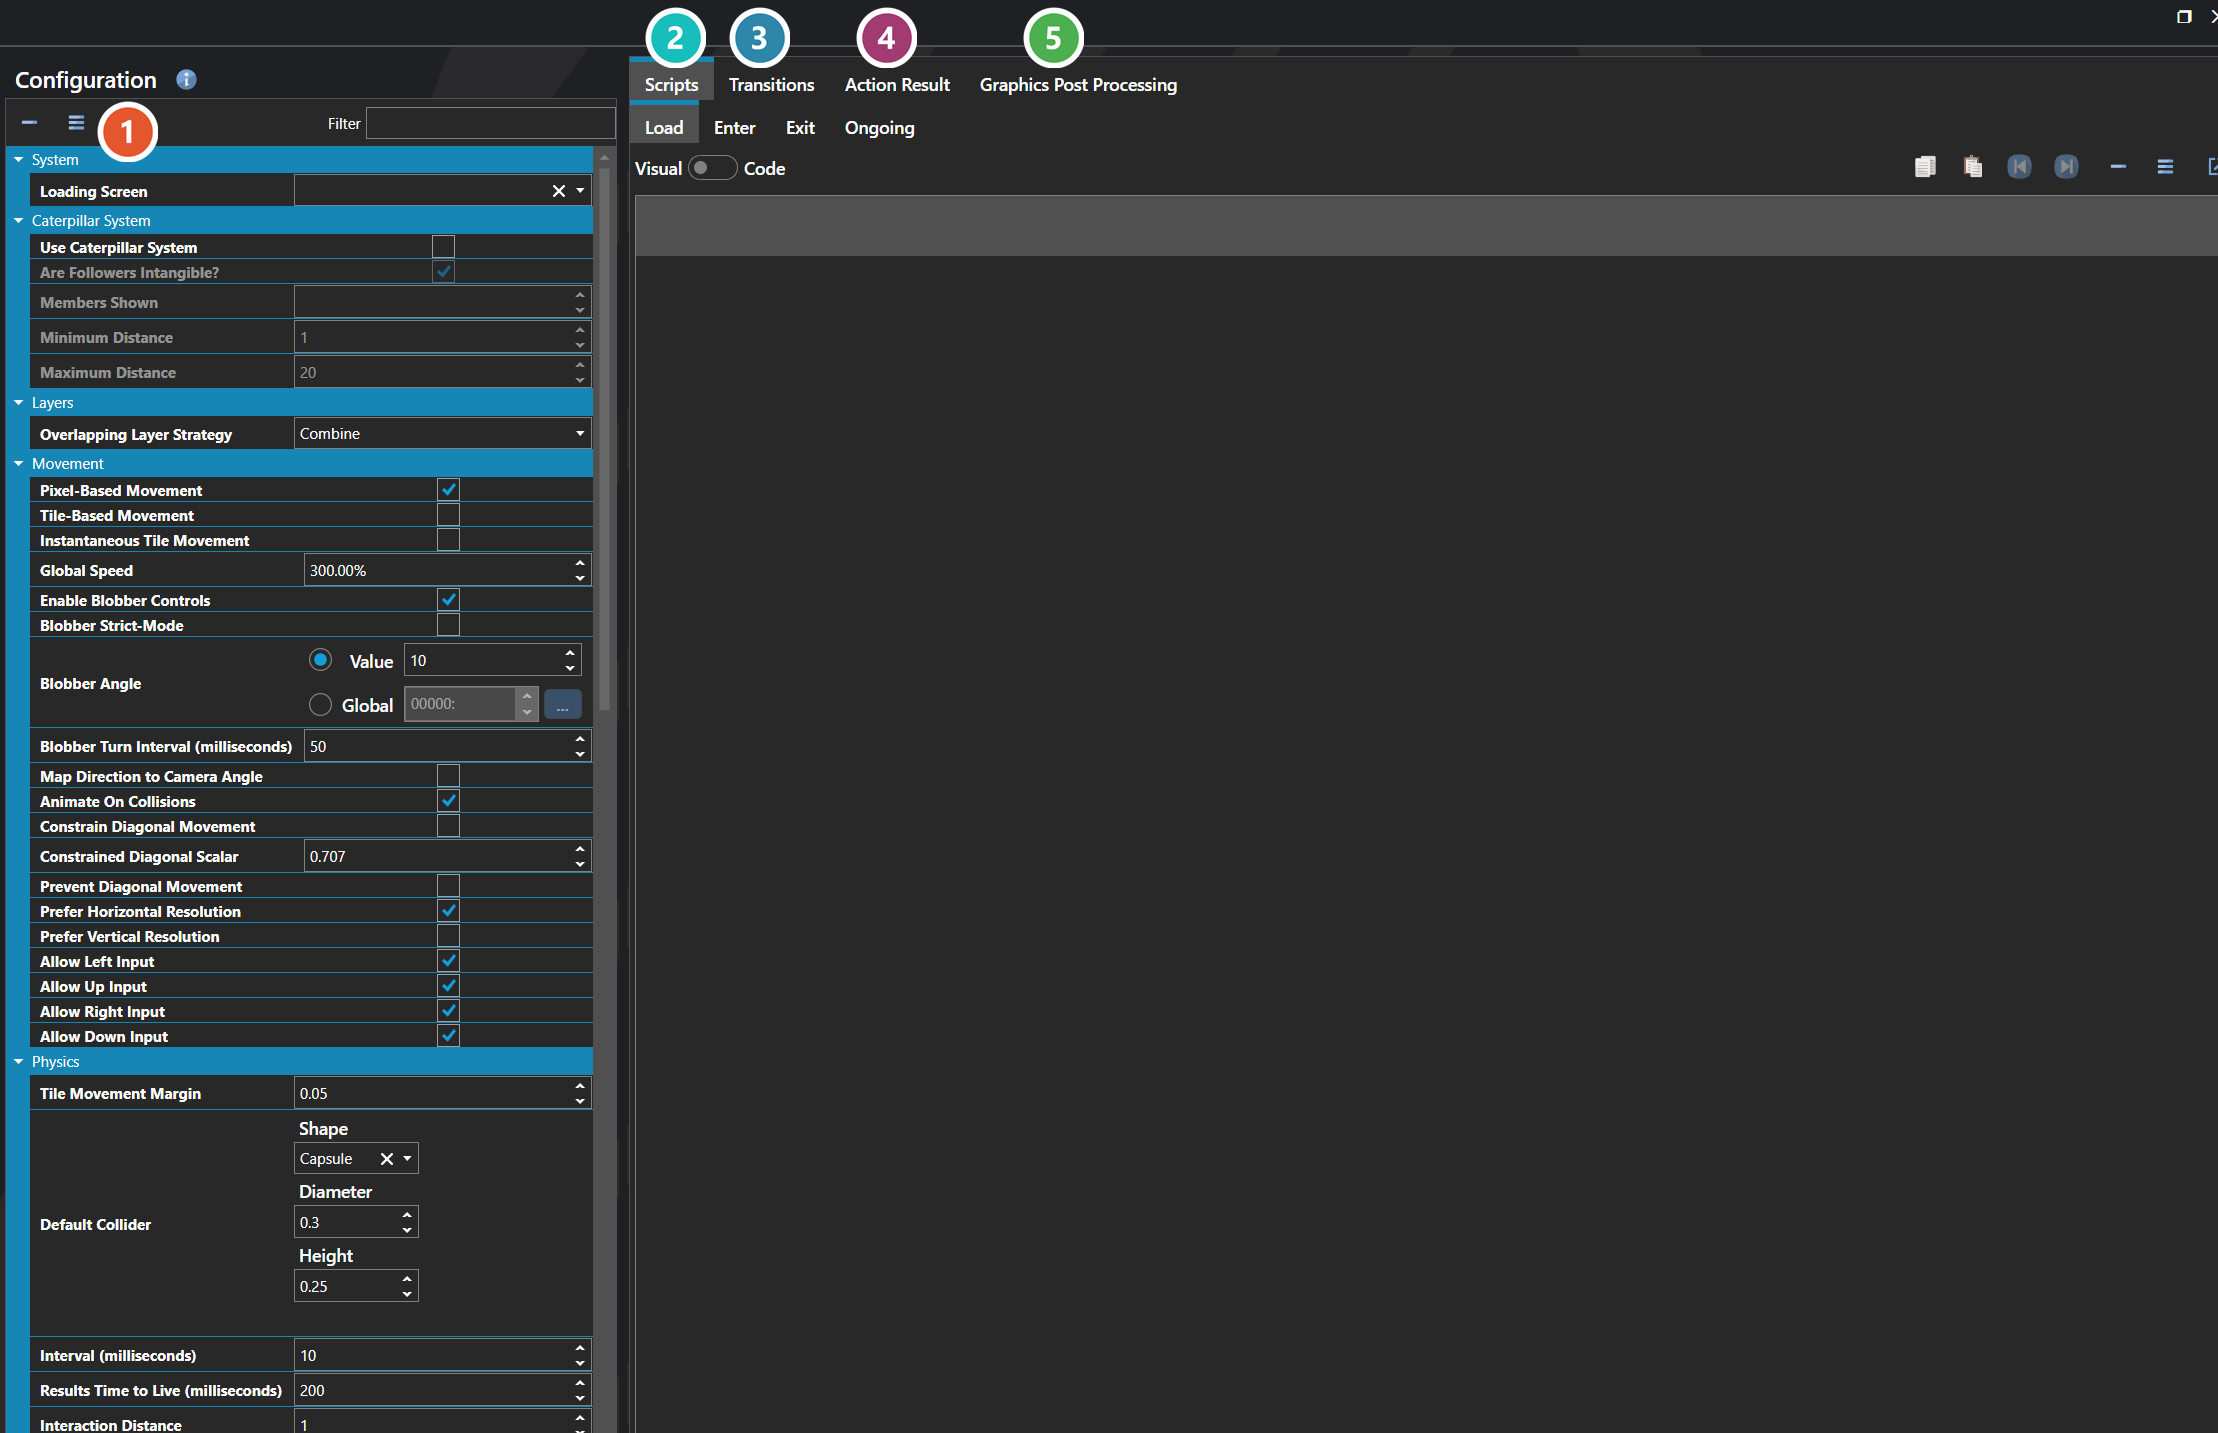Uncheck Pixel-Based Movement
This screenshot has height=1433, width=2218.
coord(448,490)
